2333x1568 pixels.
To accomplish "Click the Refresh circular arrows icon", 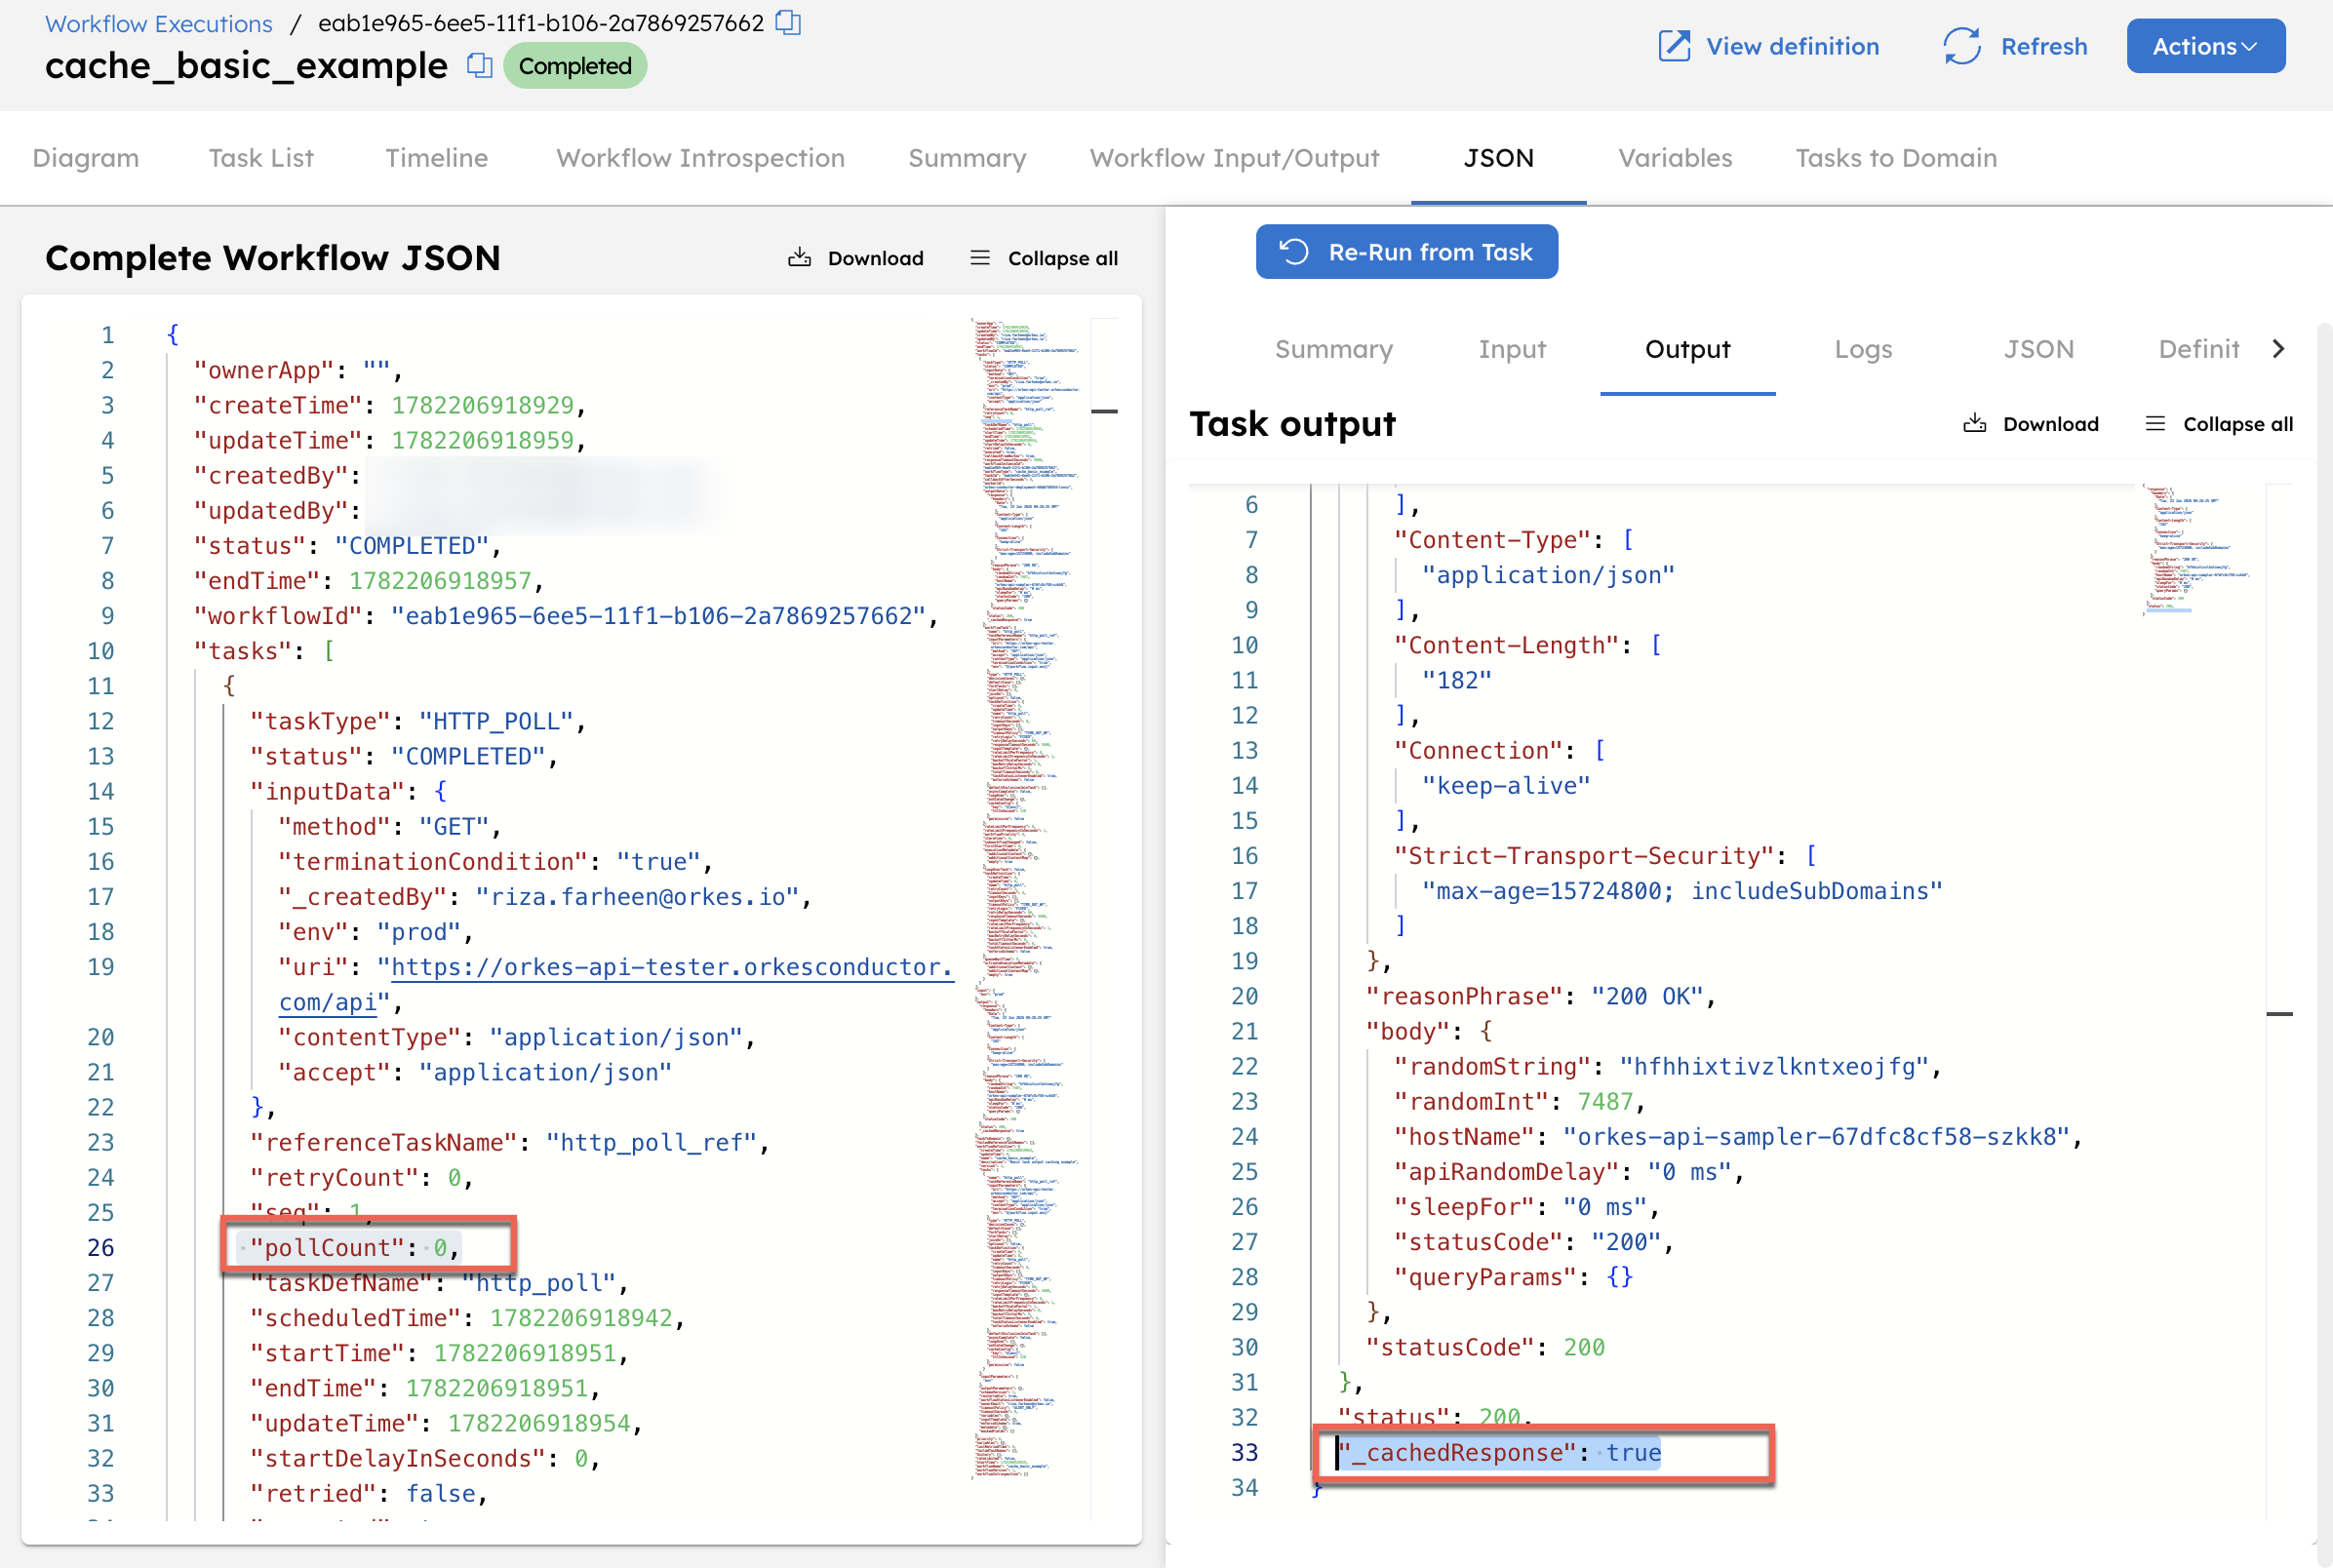I will pyautogui.click(x=1961, y=46).
